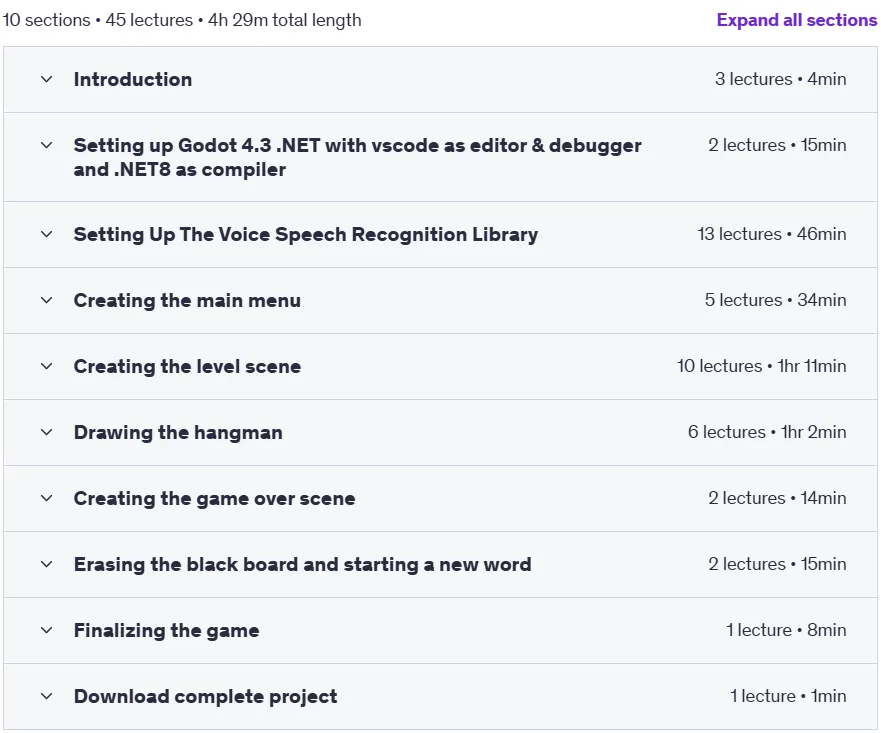The height and width of the screenshot is (733, 881).
Task: Click the Download complete project title
Action: click(x=205, y=696)
